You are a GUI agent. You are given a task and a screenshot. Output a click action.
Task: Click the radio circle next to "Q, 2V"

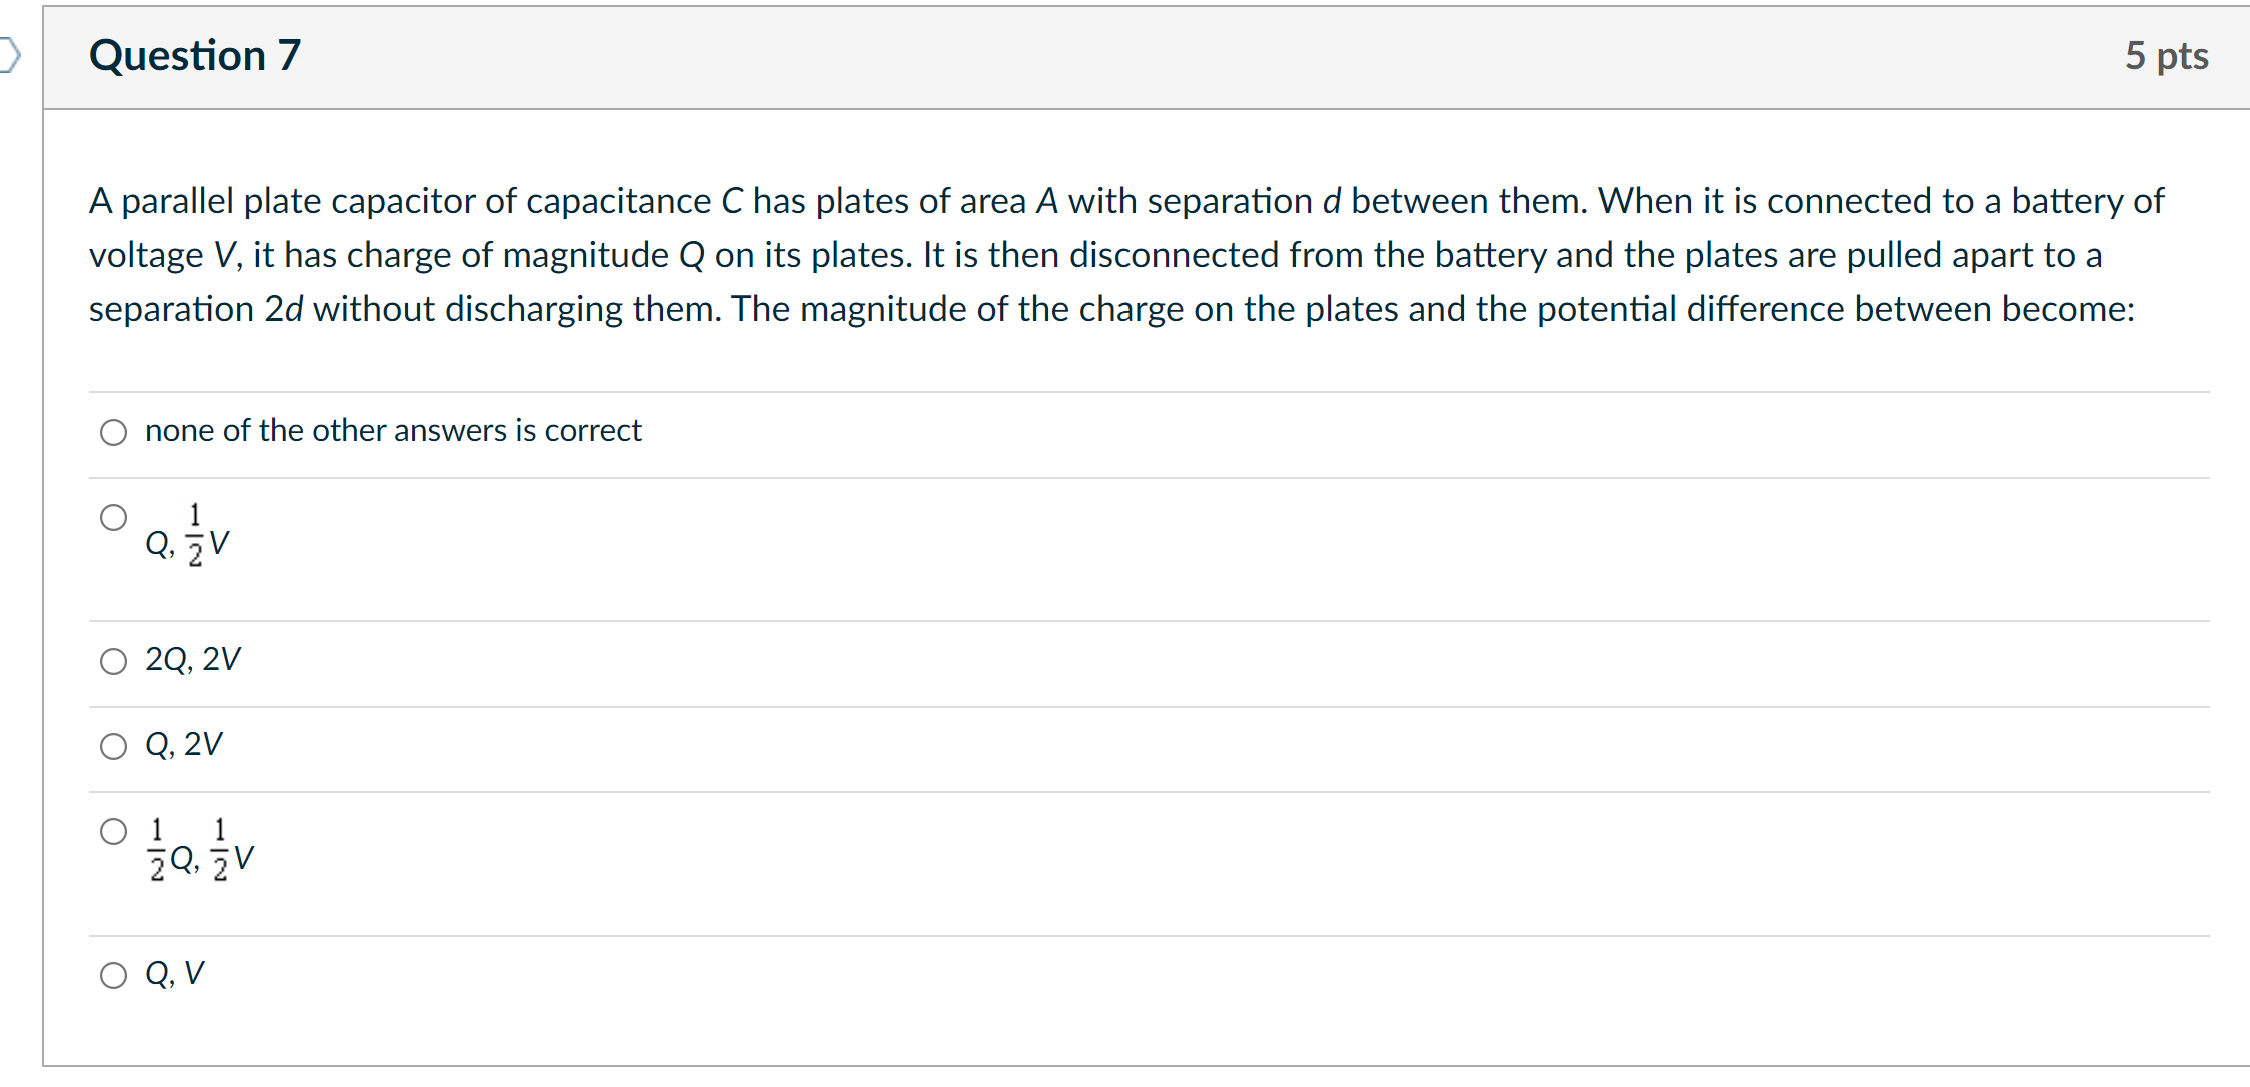point(113,745)
